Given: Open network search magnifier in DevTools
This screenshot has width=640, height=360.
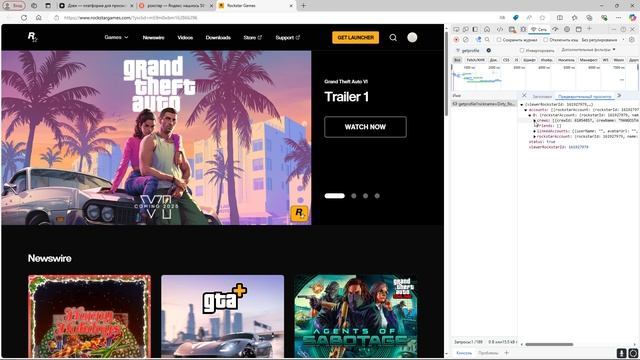Looking at the screenshot, I should point(487,40).
